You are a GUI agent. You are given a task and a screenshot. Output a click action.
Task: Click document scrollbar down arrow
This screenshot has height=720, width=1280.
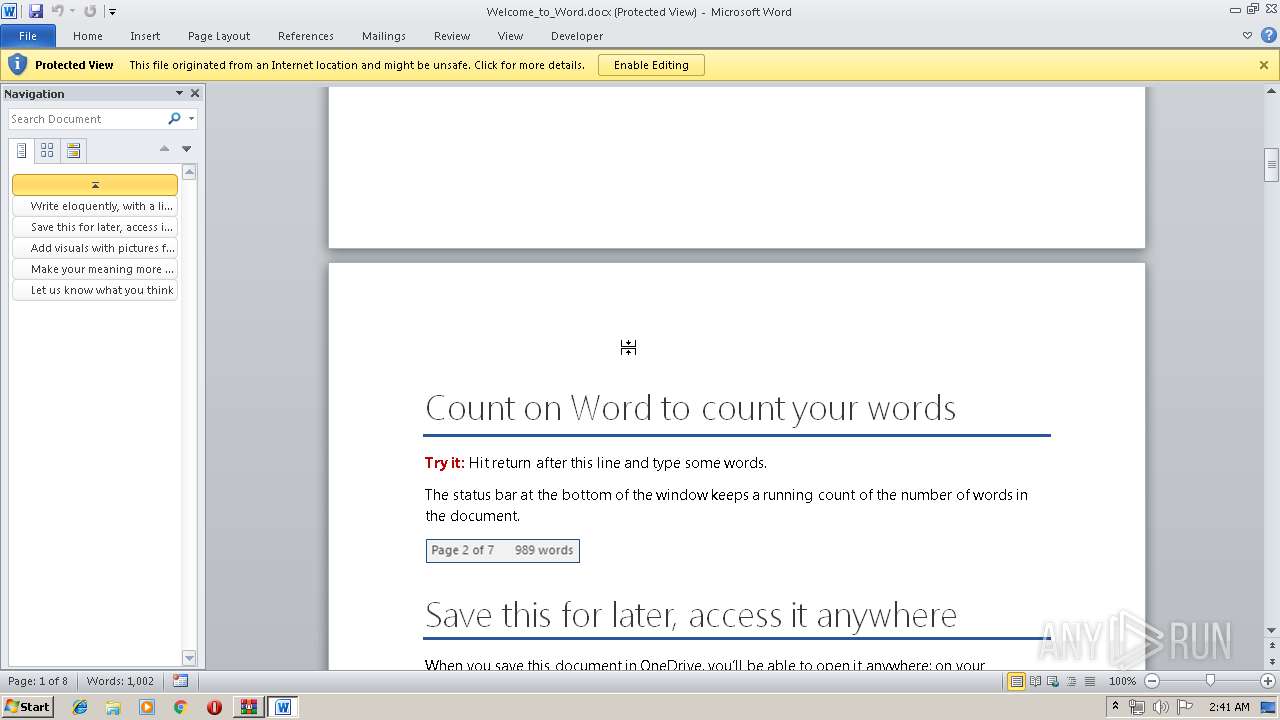pos(1271,630)
